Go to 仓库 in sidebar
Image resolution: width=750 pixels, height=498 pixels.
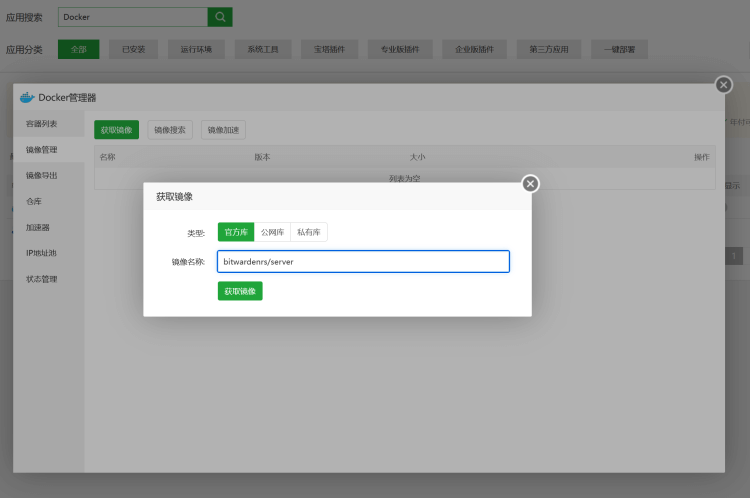34,201
